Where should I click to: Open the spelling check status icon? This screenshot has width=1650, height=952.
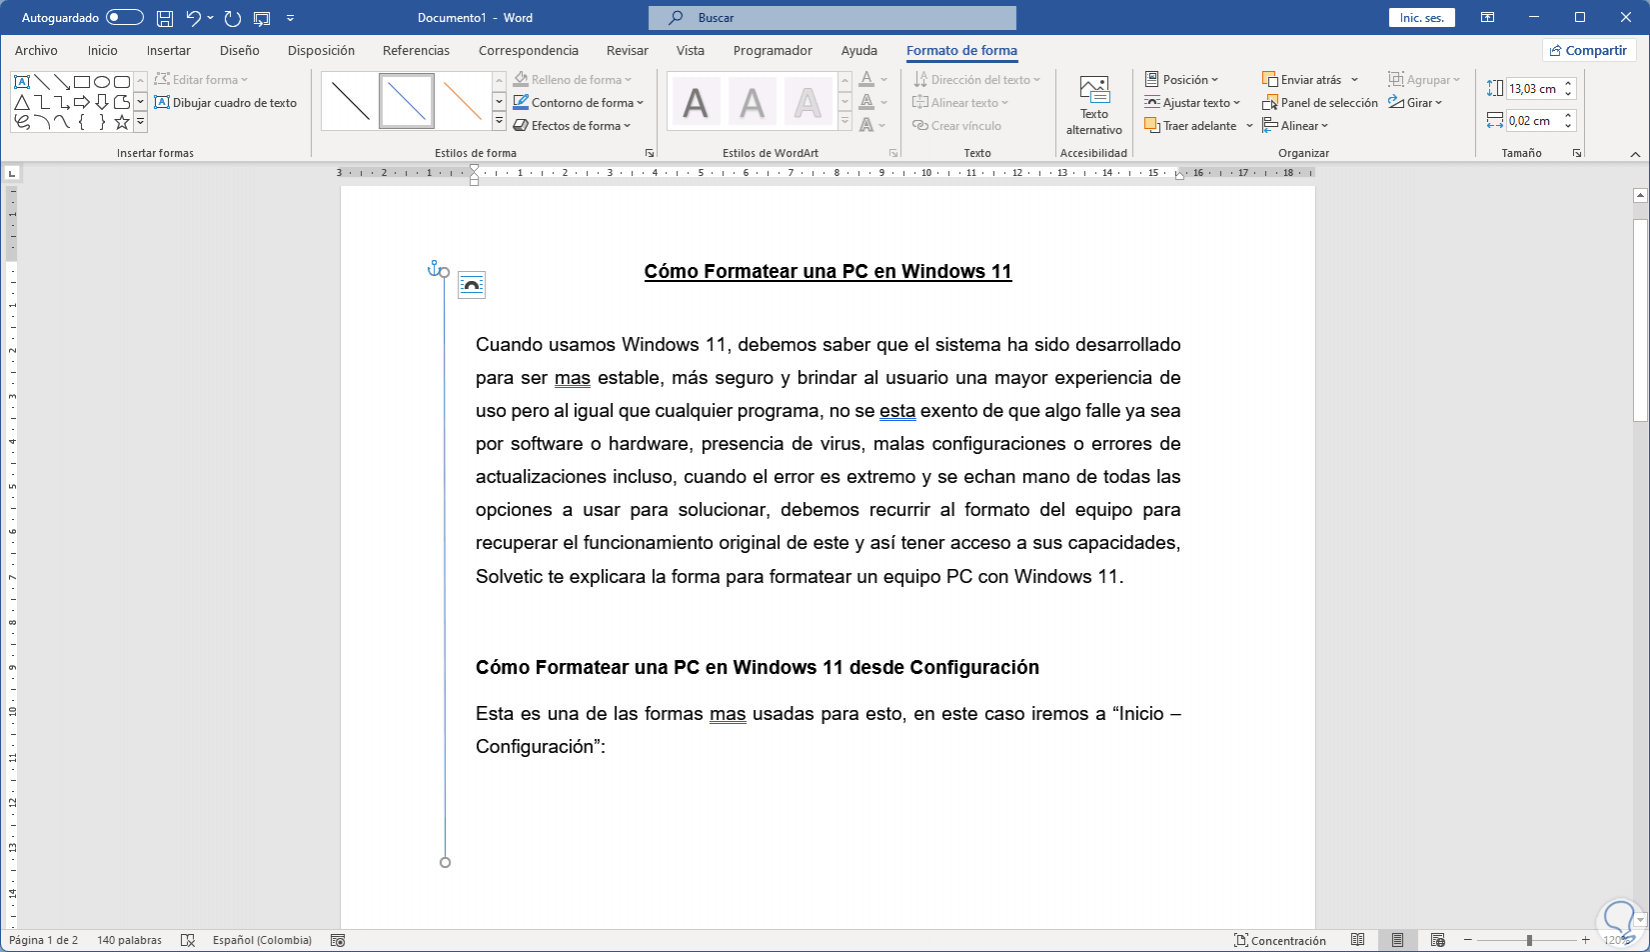187,940
